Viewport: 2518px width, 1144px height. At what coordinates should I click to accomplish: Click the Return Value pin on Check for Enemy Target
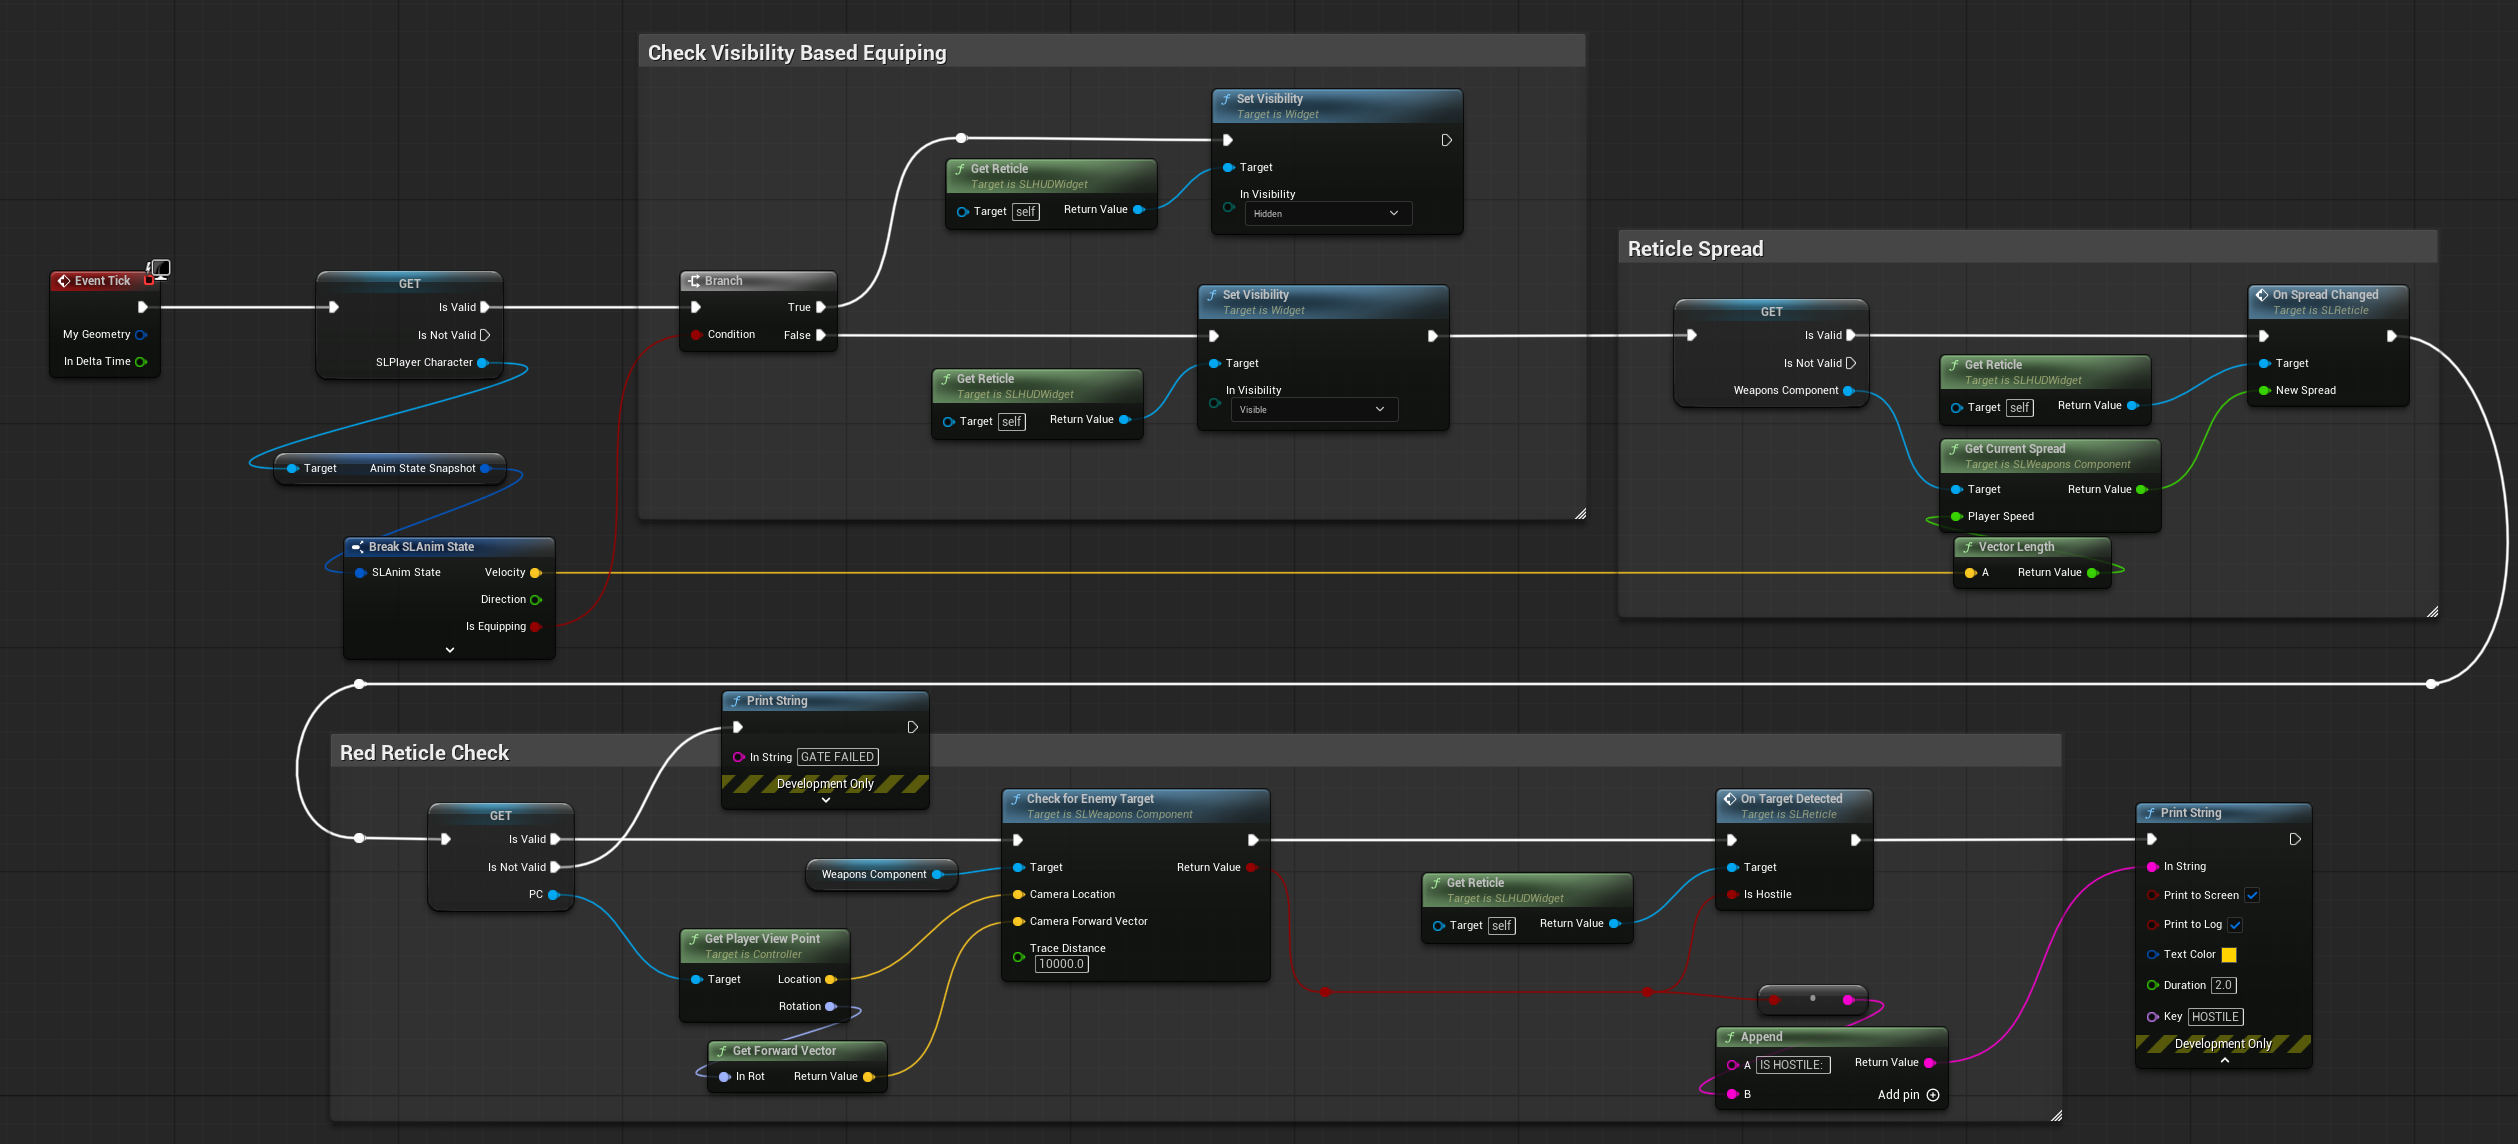coord(1251,868)
